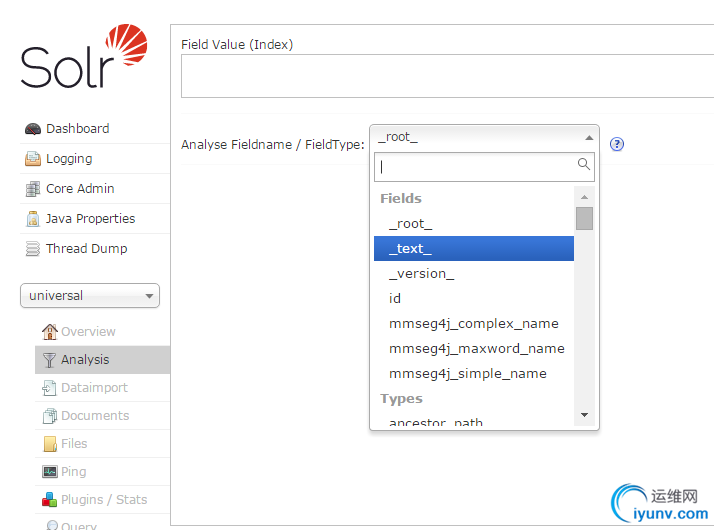Click the Dataimport document icon
Viewport: 714px width, 530px height.
[49, 388]
